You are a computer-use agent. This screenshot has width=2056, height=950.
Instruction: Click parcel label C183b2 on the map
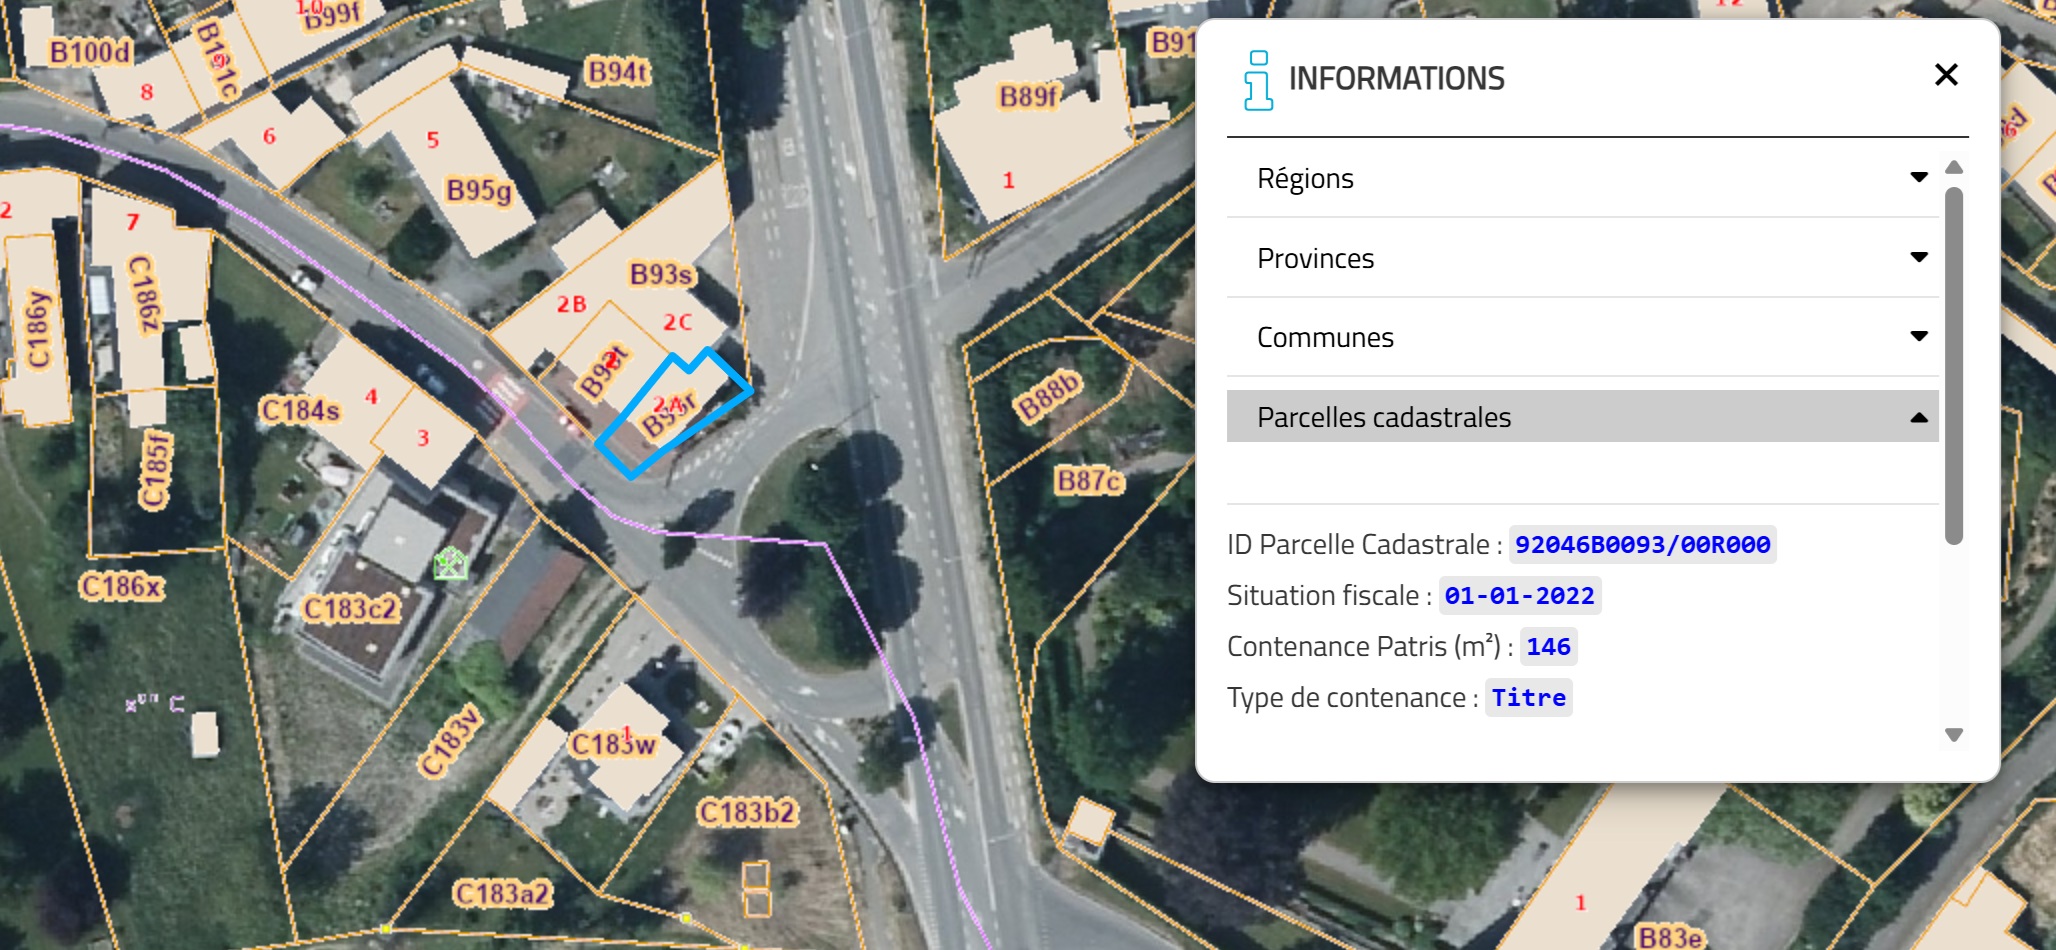click(x=747, y=812)
